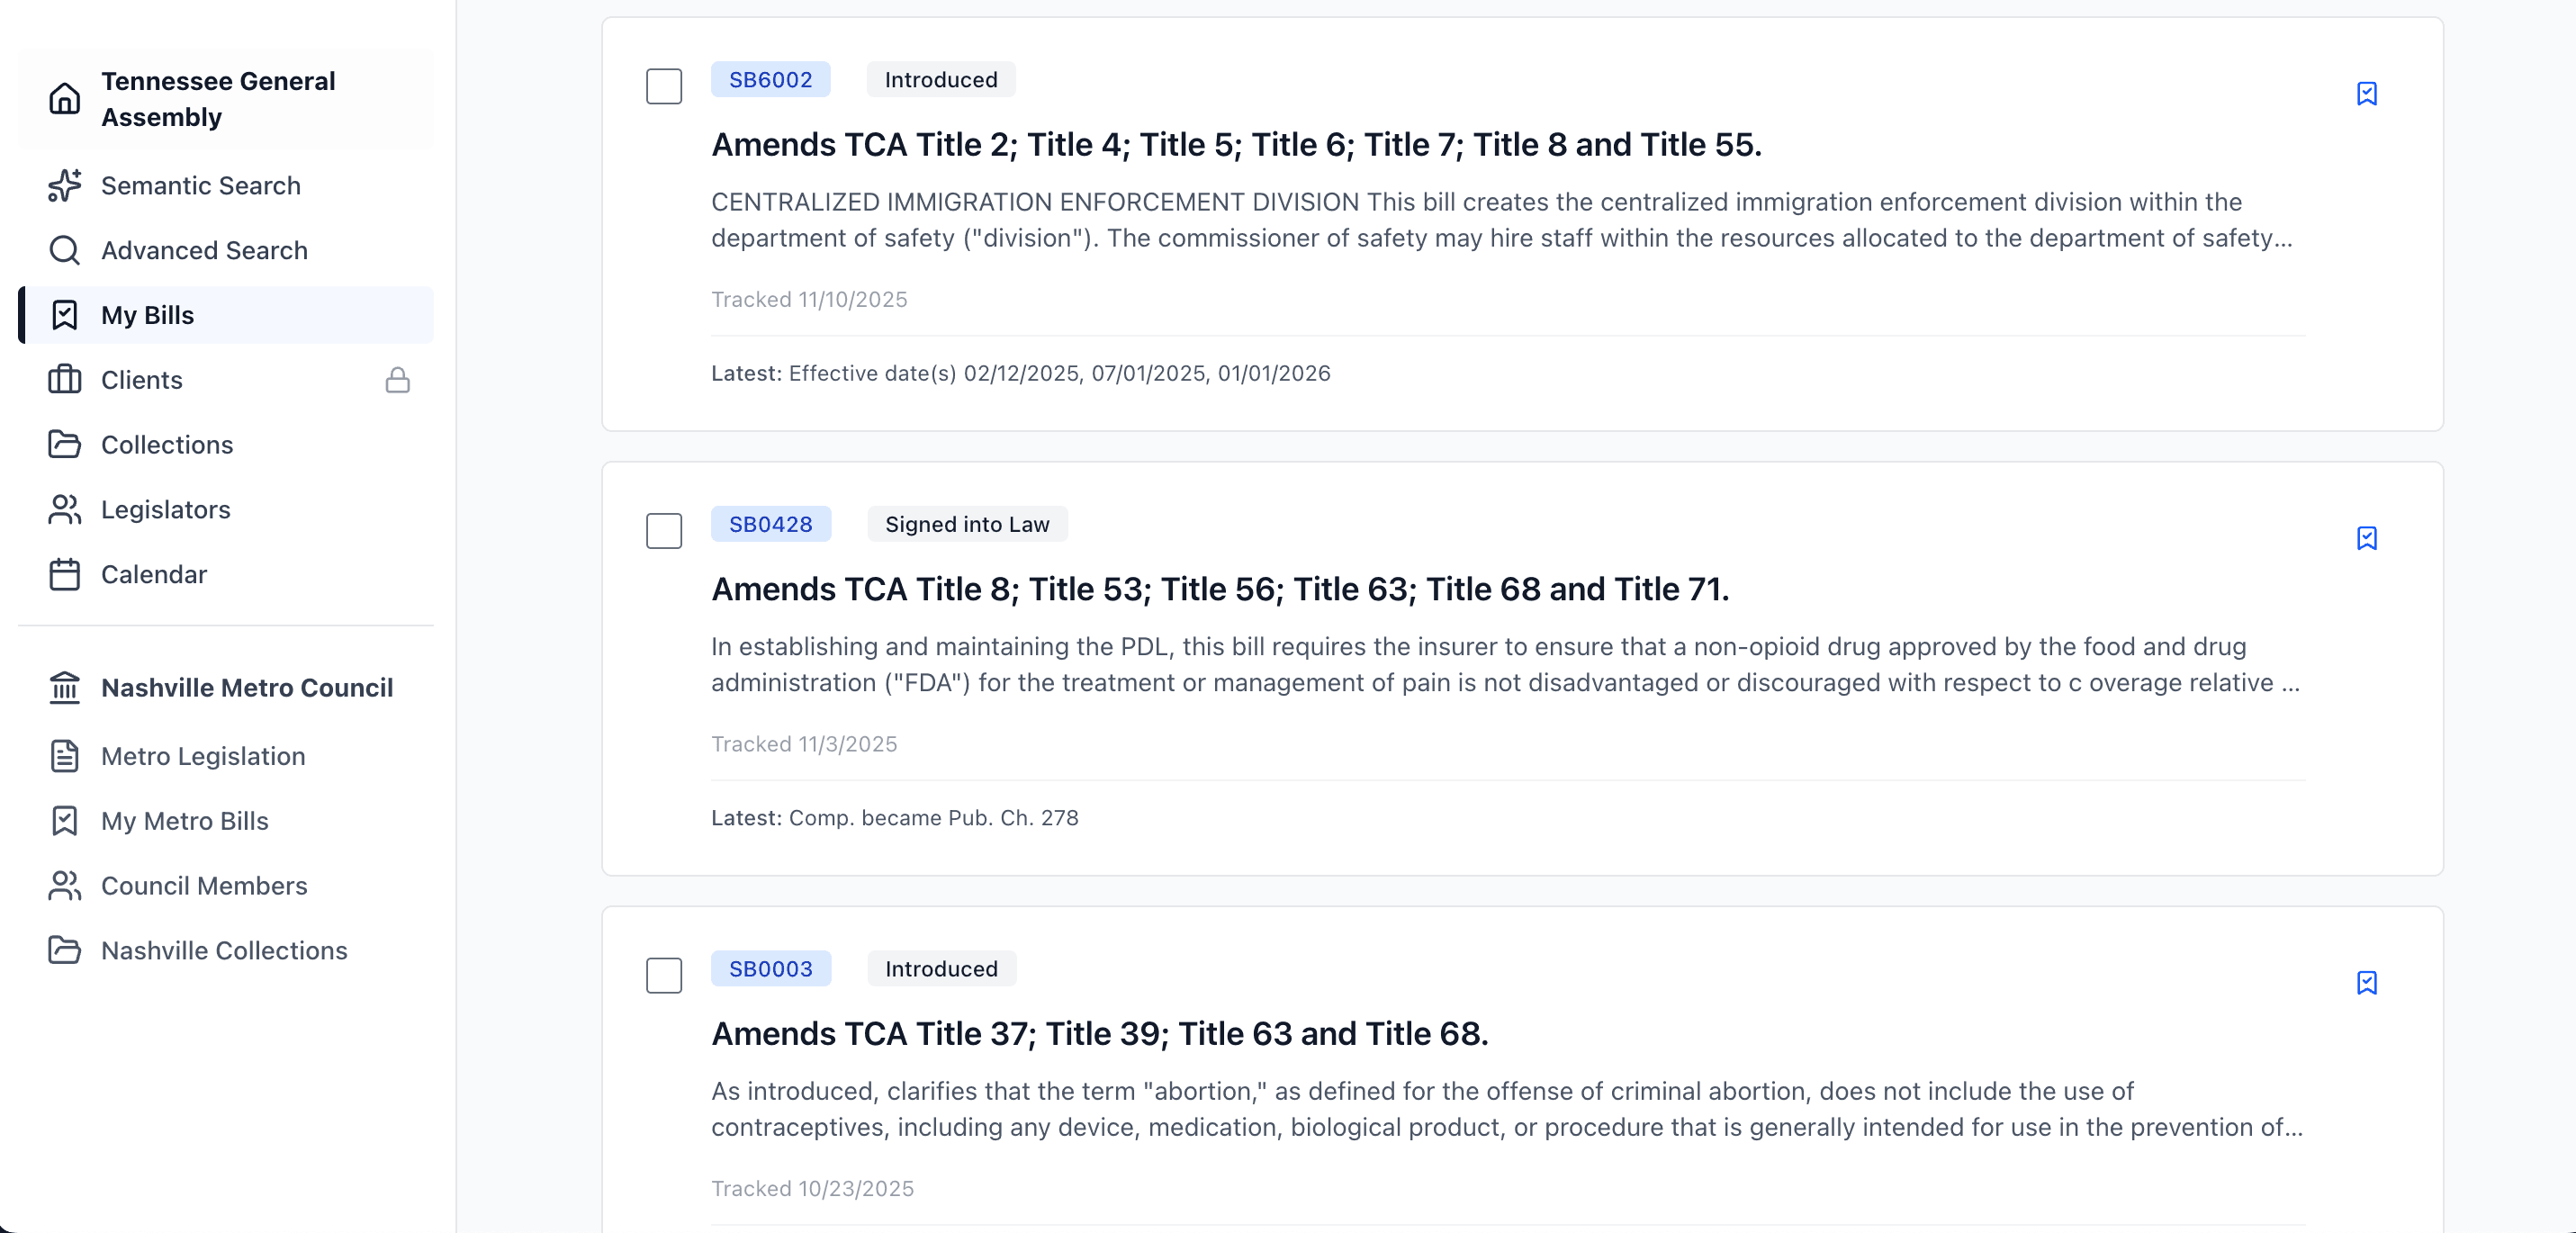This screenshot has width=2576, height=1233.
Task: Click the bookmark icon on the SB6002 card
Action: [x=2367, y=93]
